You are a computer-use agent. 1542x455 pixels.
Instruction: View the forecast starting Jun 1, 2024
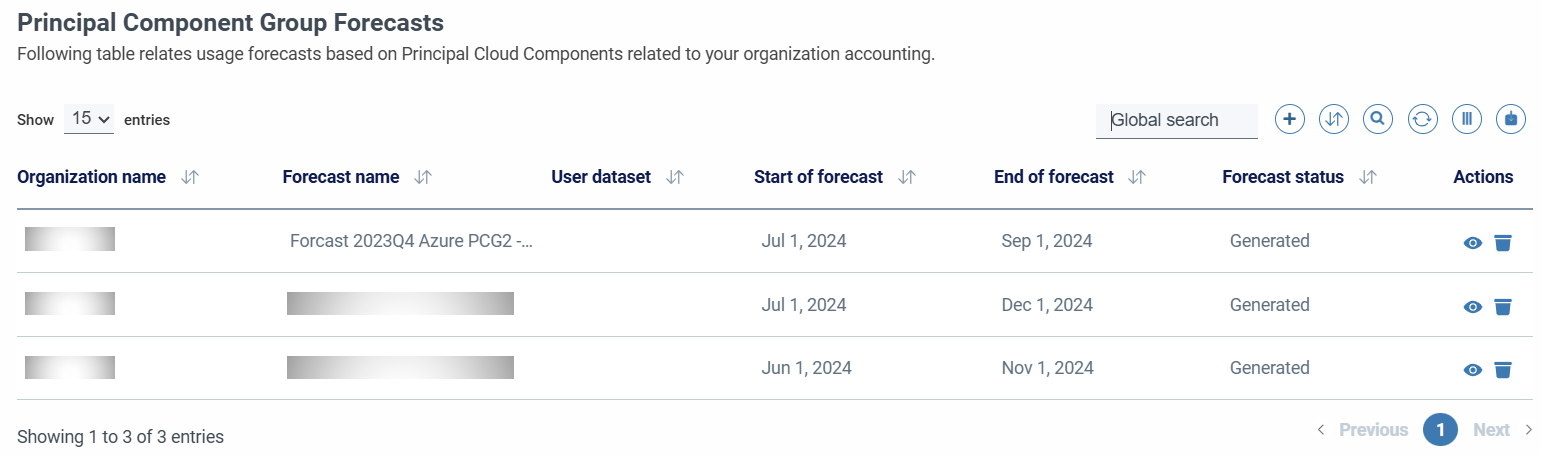pos(1472,370)
